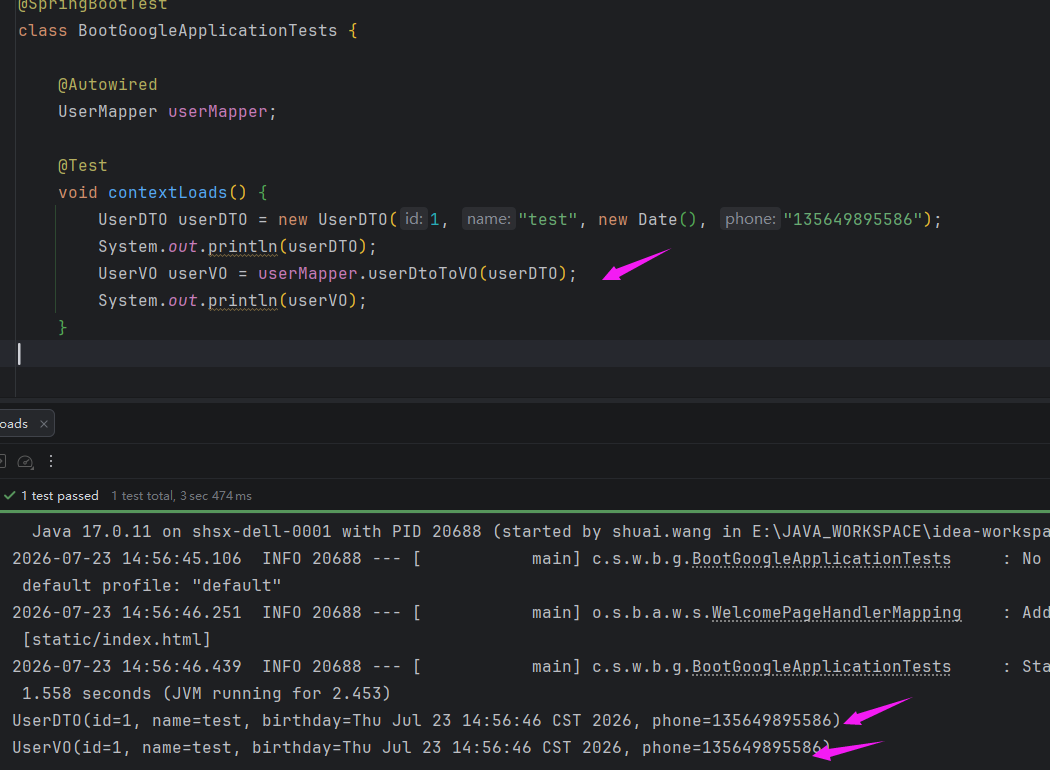Click the UserMapper type in field declaration
The height and width of the screenshot is (770, 1050).
108,112
